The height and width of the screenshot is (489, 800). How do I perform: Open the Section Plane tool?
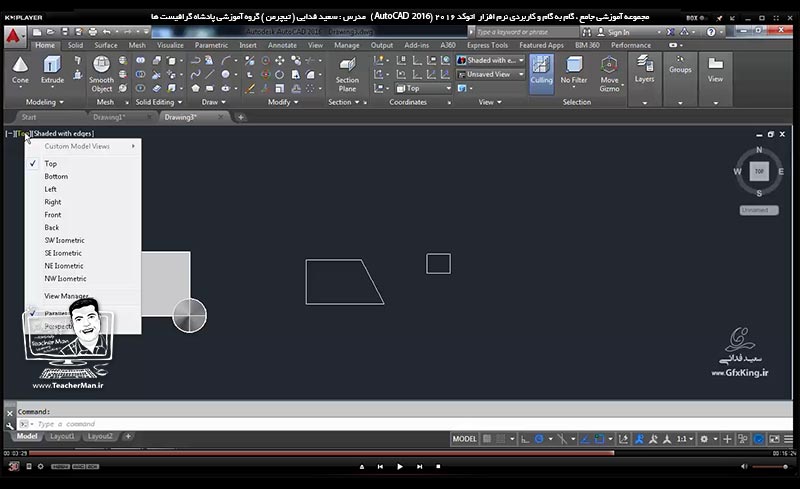[x=347, y=74]
